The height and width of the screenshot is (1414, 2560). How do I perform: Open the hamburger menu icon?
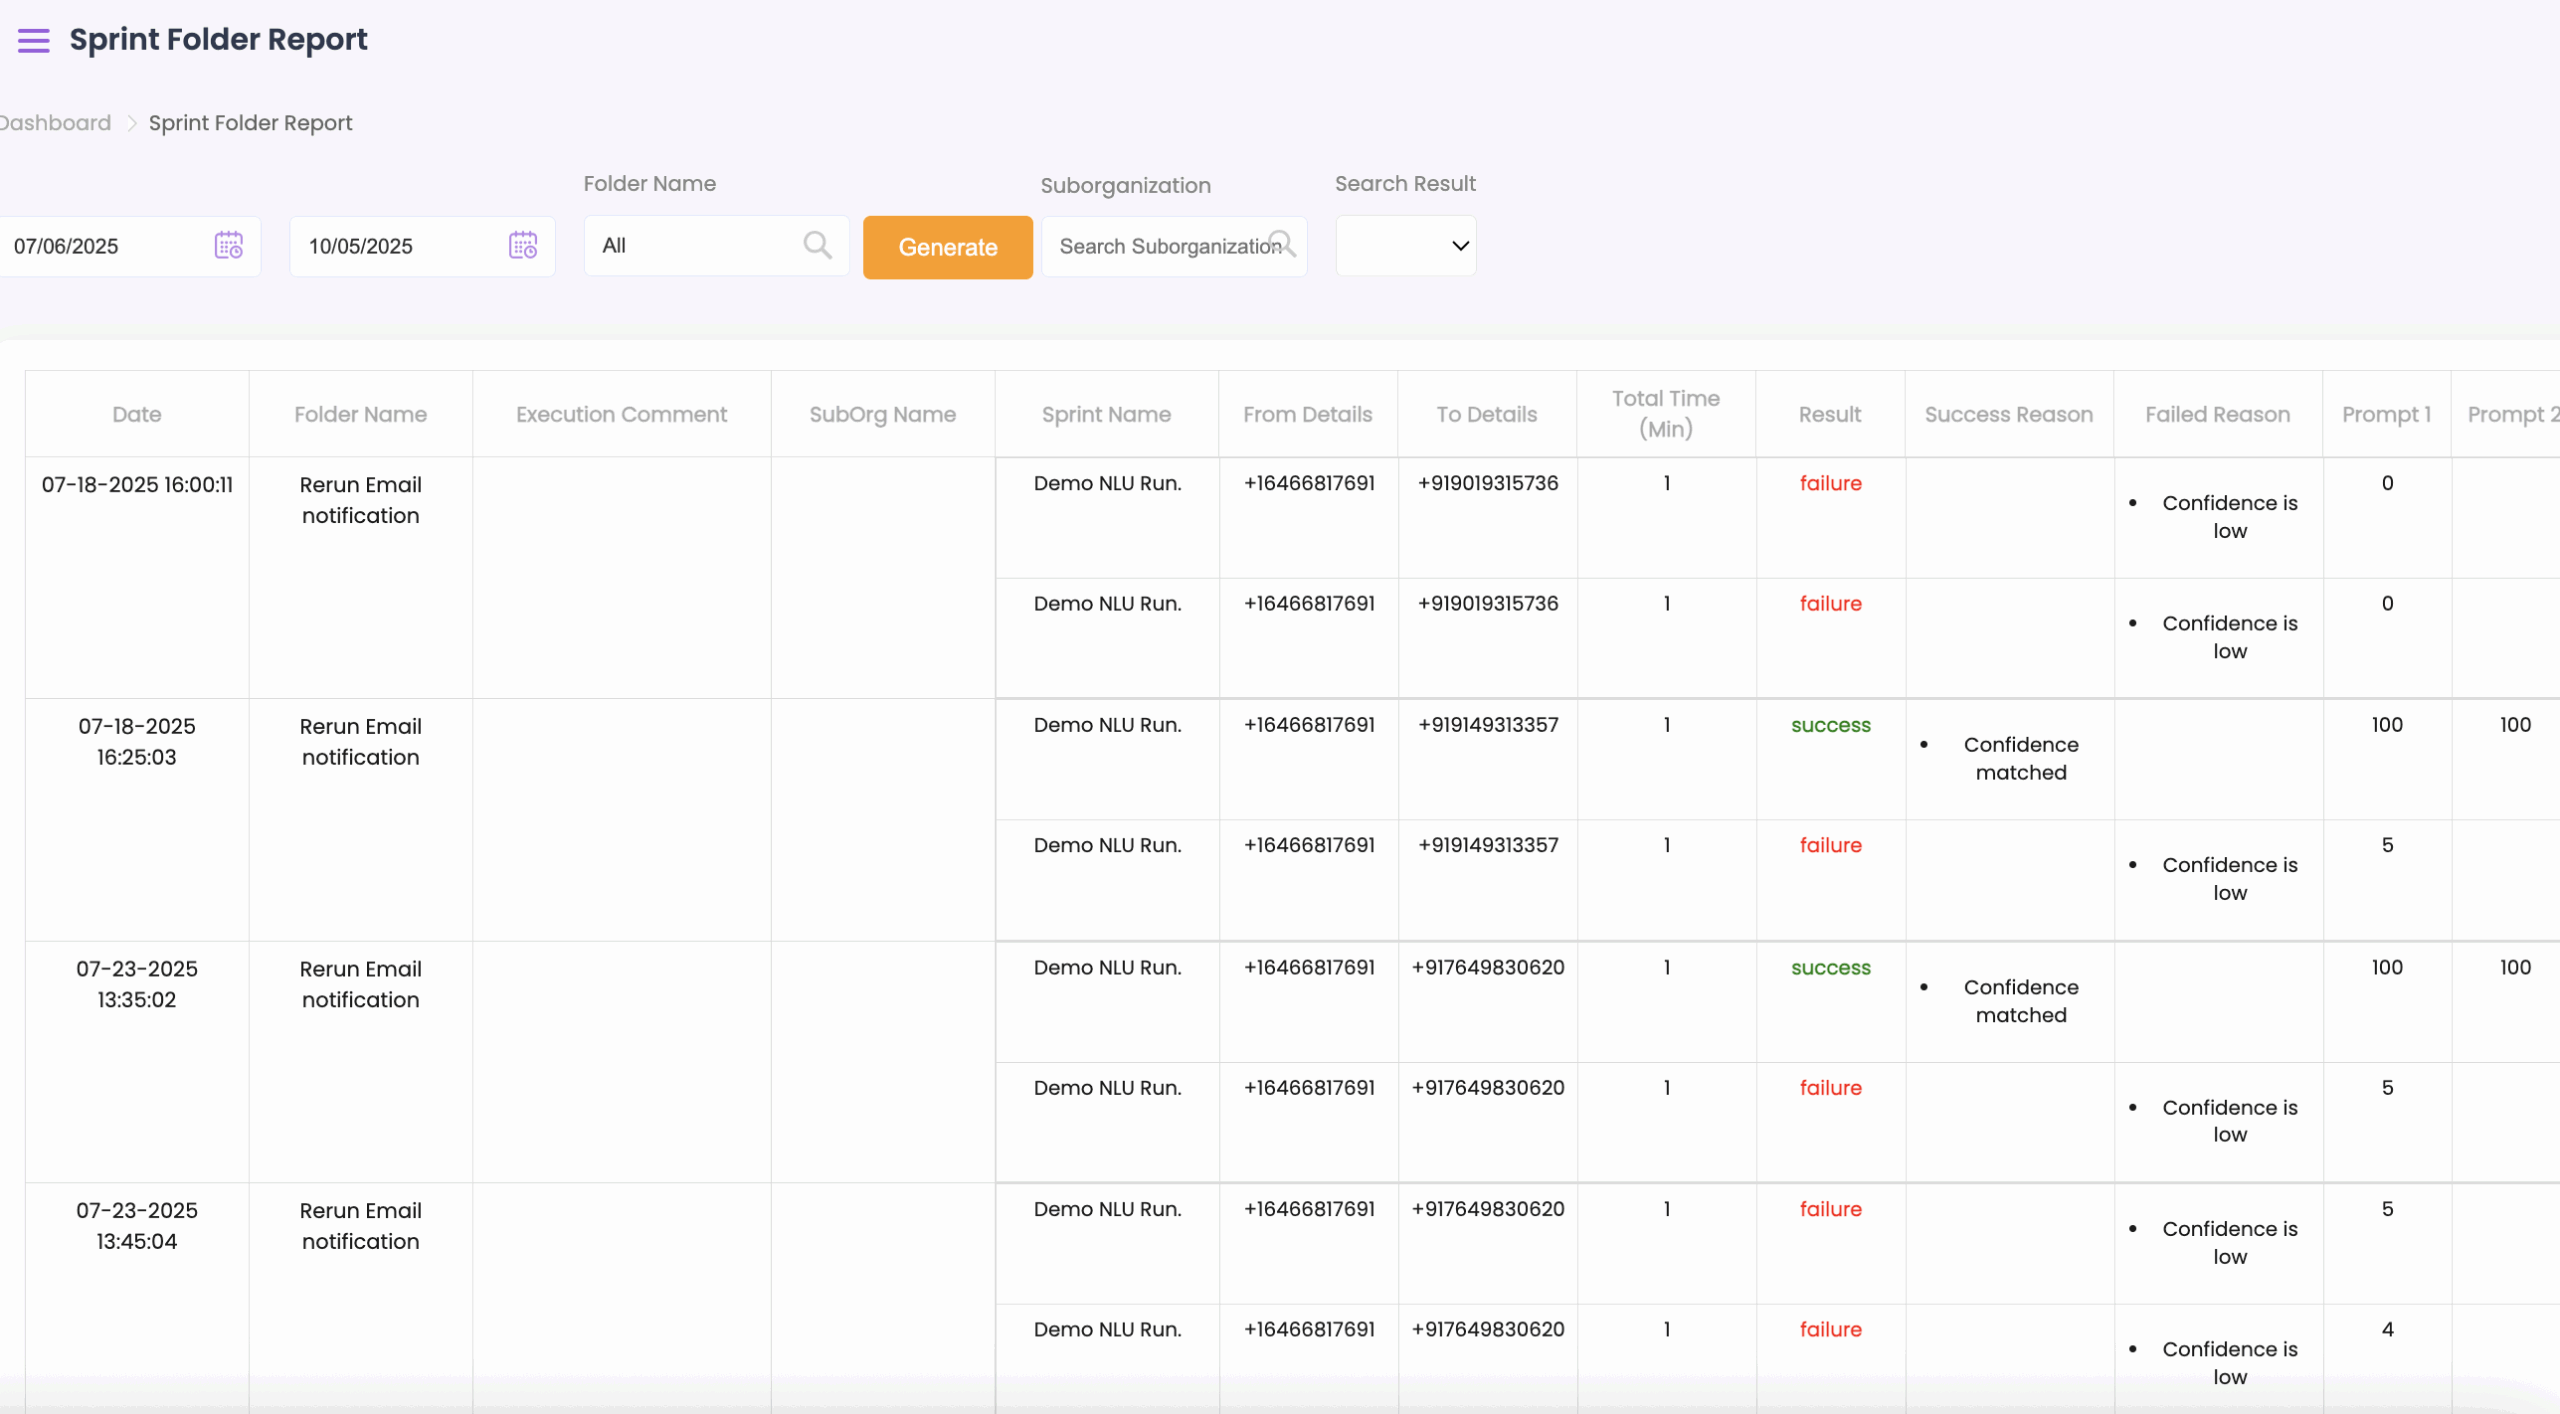click(x=34, y=40)
